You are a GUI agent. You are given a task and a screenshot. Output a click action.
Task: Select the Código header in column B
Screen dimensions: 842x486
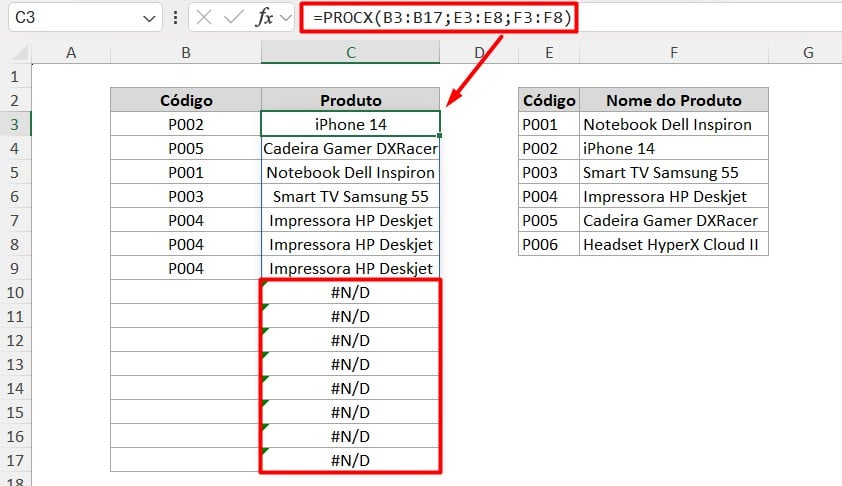186,100
